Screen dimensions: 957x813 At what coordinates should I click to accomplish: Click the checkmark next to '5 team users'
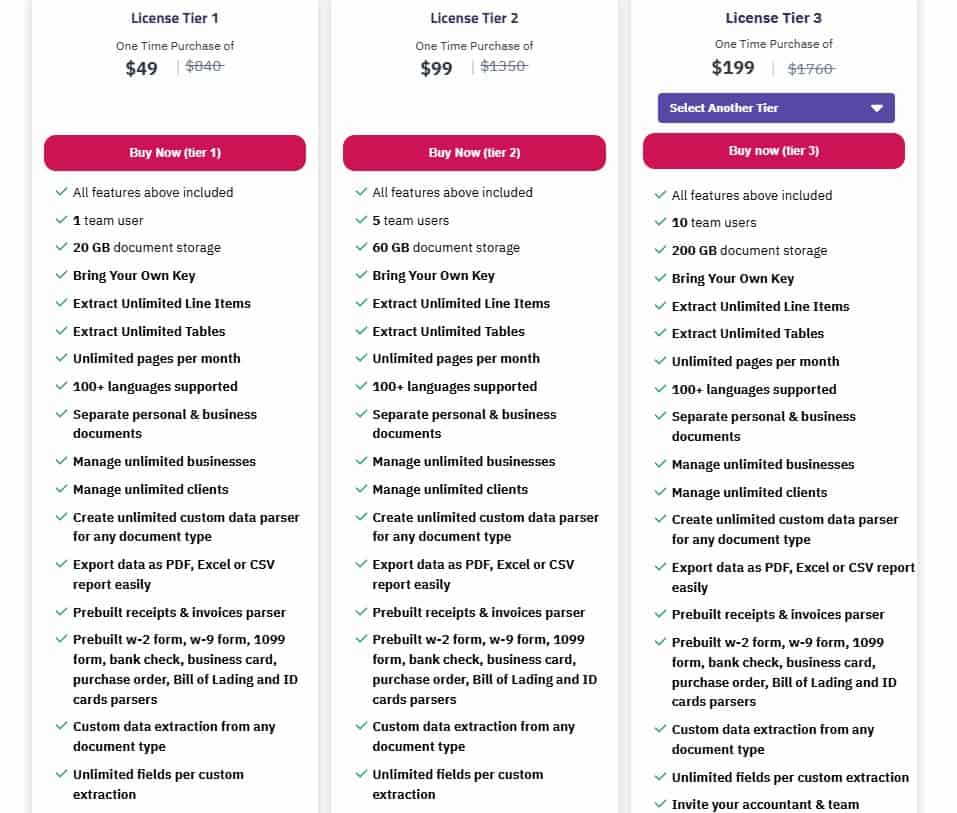360,220
